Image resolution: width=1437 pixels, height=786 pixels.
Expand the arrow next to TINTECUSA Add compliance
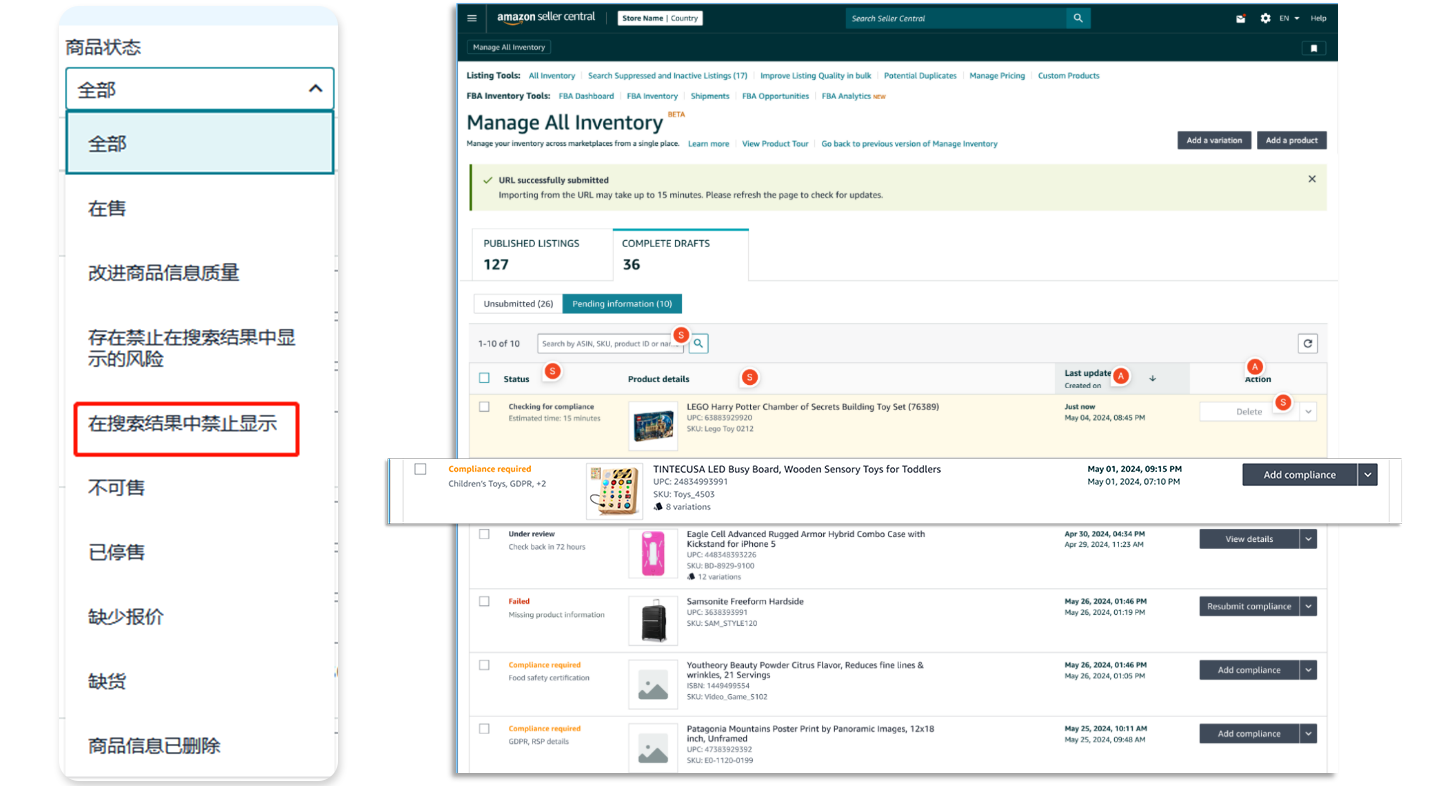[1368, 475]
